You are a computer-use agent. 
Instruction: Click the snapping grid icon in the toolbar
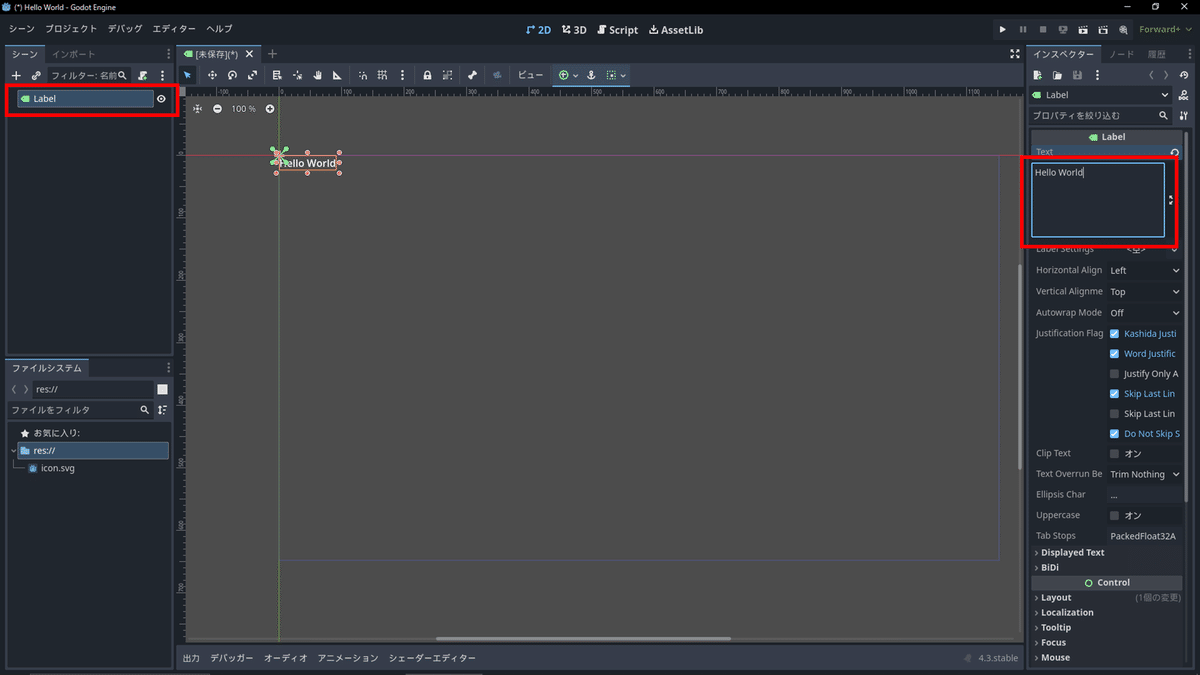coord(384,75)
